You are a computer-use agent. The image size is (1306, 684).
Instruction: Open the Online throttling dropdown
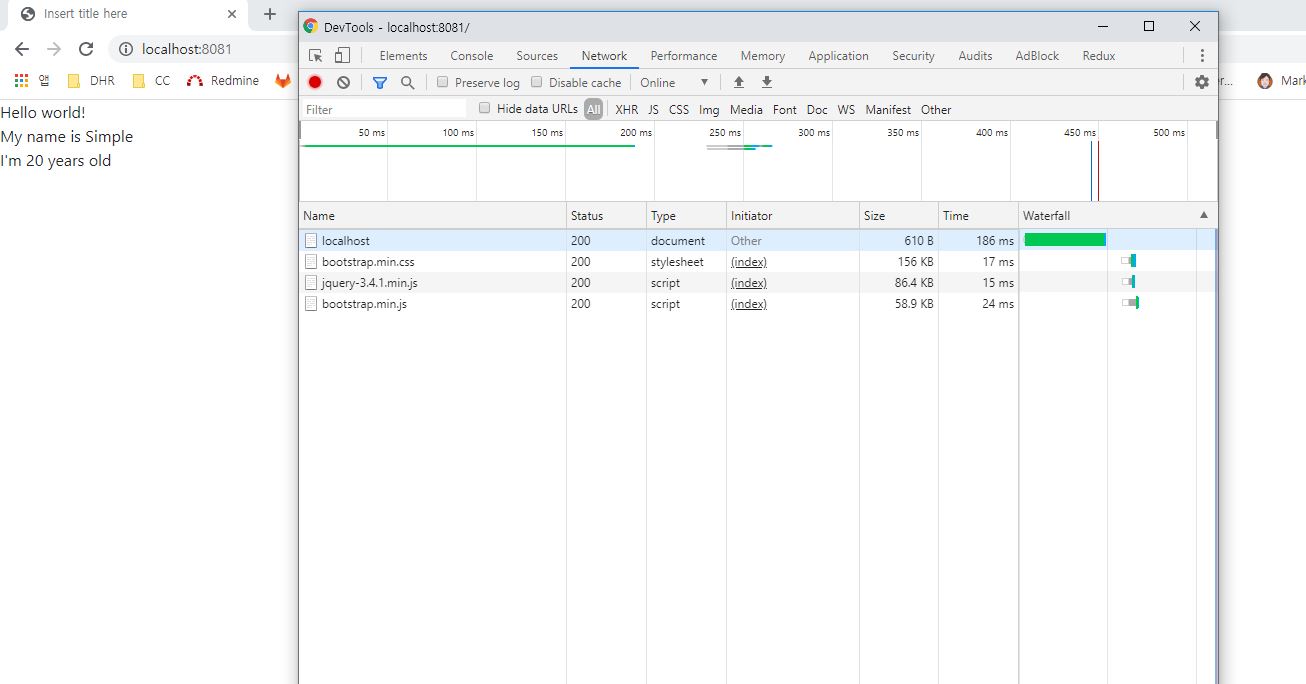coord(675,82)
